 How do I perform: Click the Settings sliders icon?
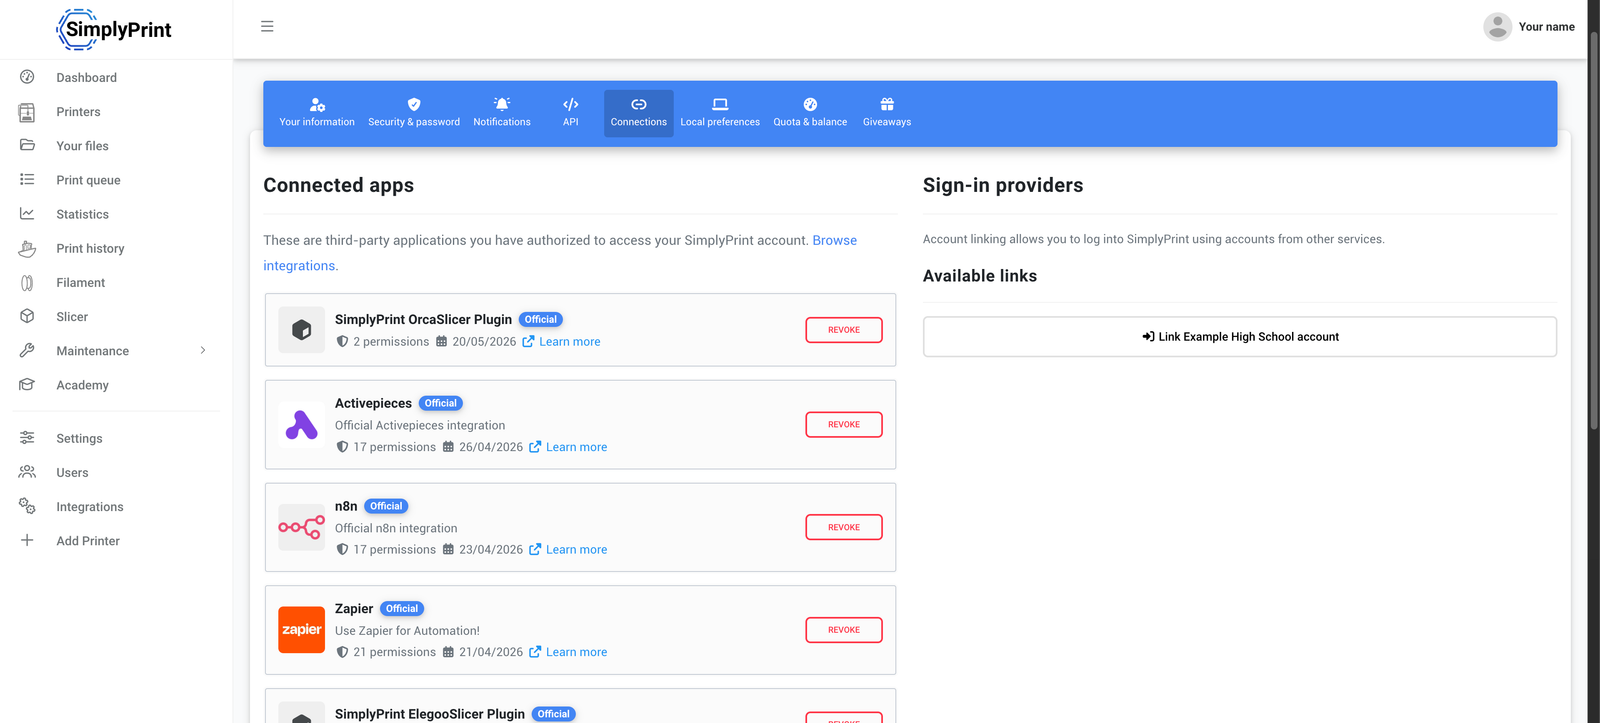tap(27, 438)
